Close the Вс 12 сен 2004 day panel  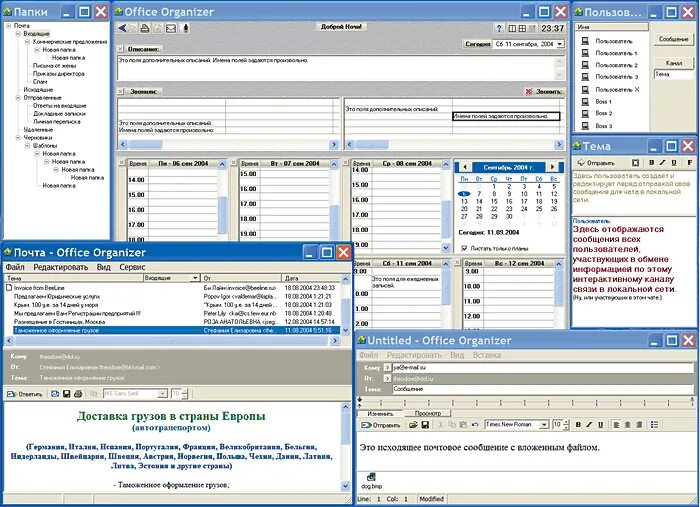click(x=457, y=263)
